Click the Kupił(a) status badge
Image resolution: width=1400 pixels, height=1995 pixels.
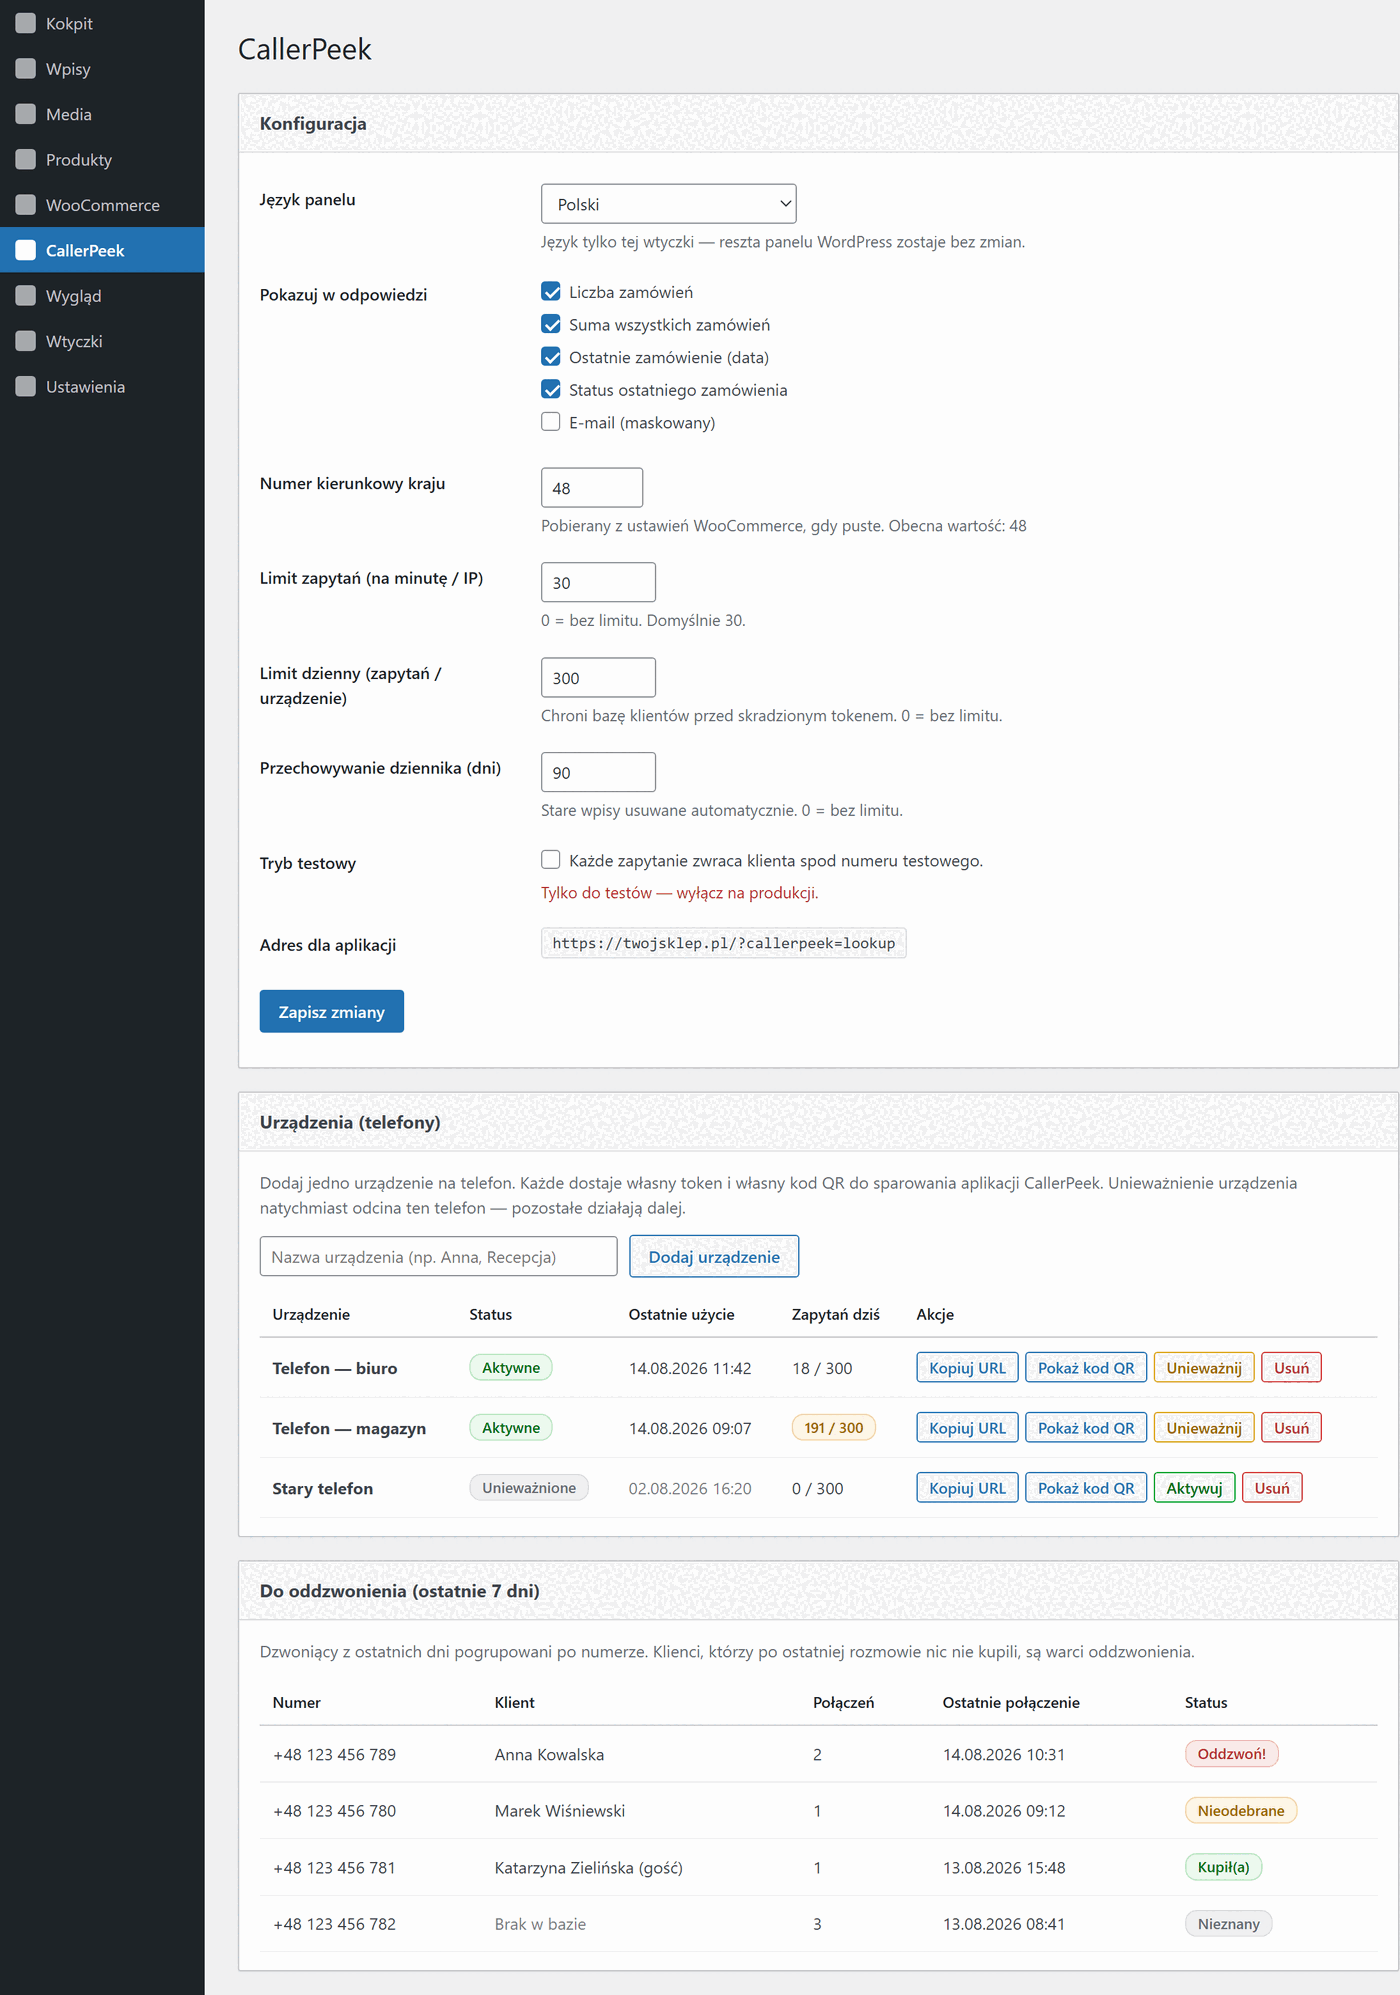[x=1224, y=1867]
